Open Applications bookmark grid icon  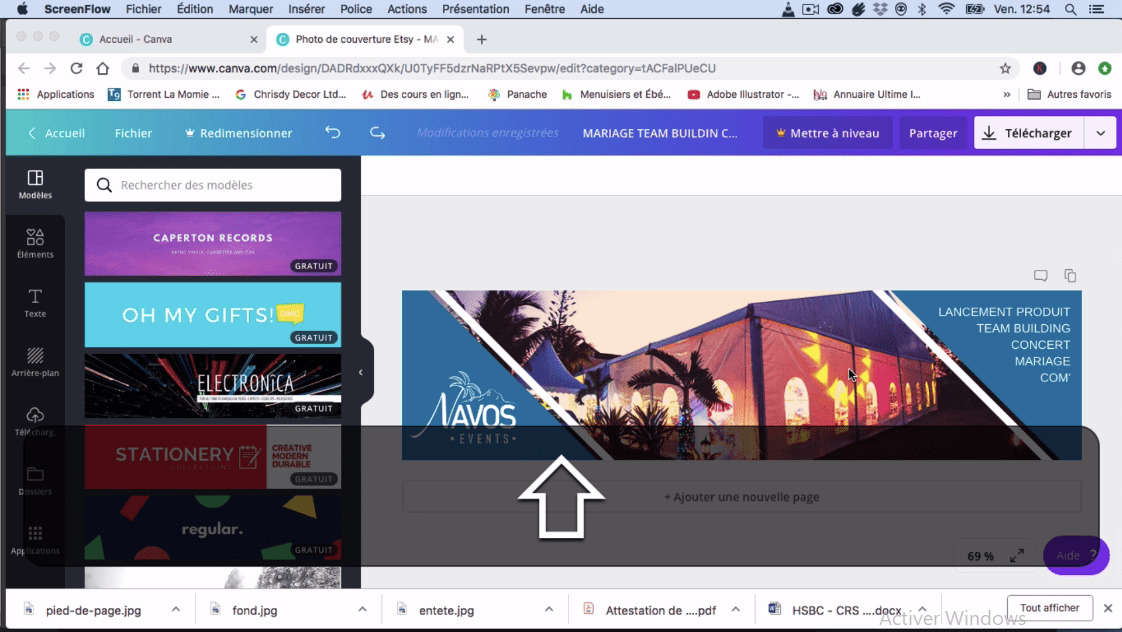[x=24, y=94]
